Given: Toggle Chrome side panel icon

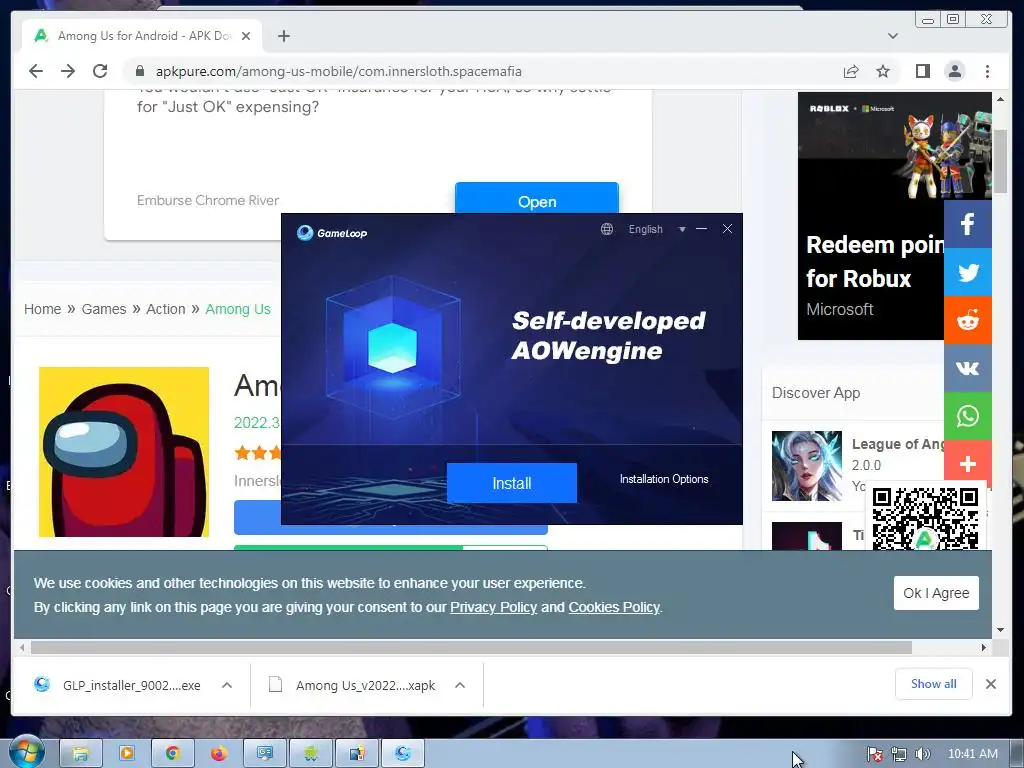Looking at the screenshot, I should point(922,71).
